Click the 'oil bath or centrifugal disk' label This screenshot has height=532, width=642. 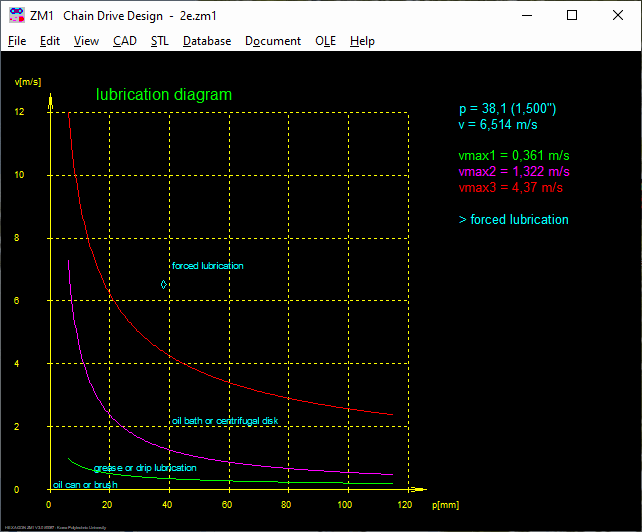[225, 421]
